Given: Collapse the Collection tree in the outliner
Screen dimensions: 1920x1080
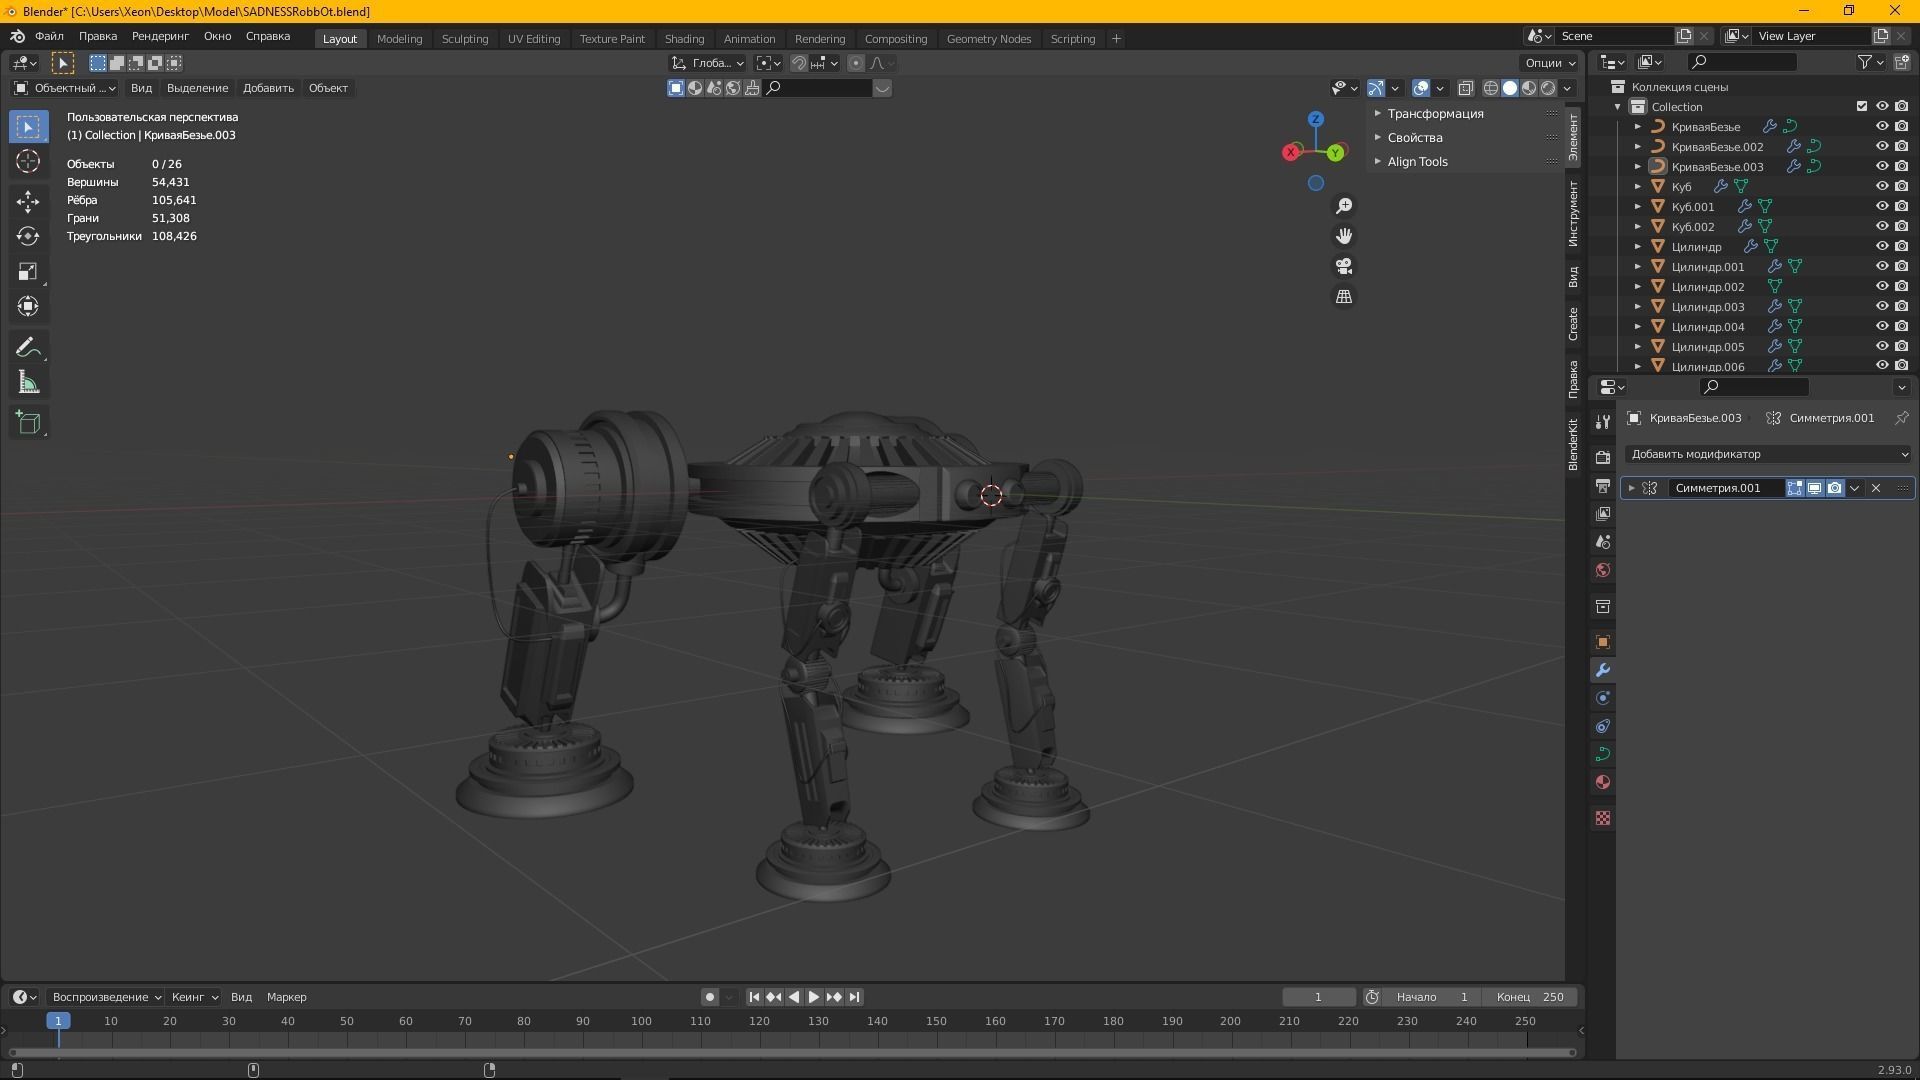Looking at the screenshot, I should [x=1617, y=106].
